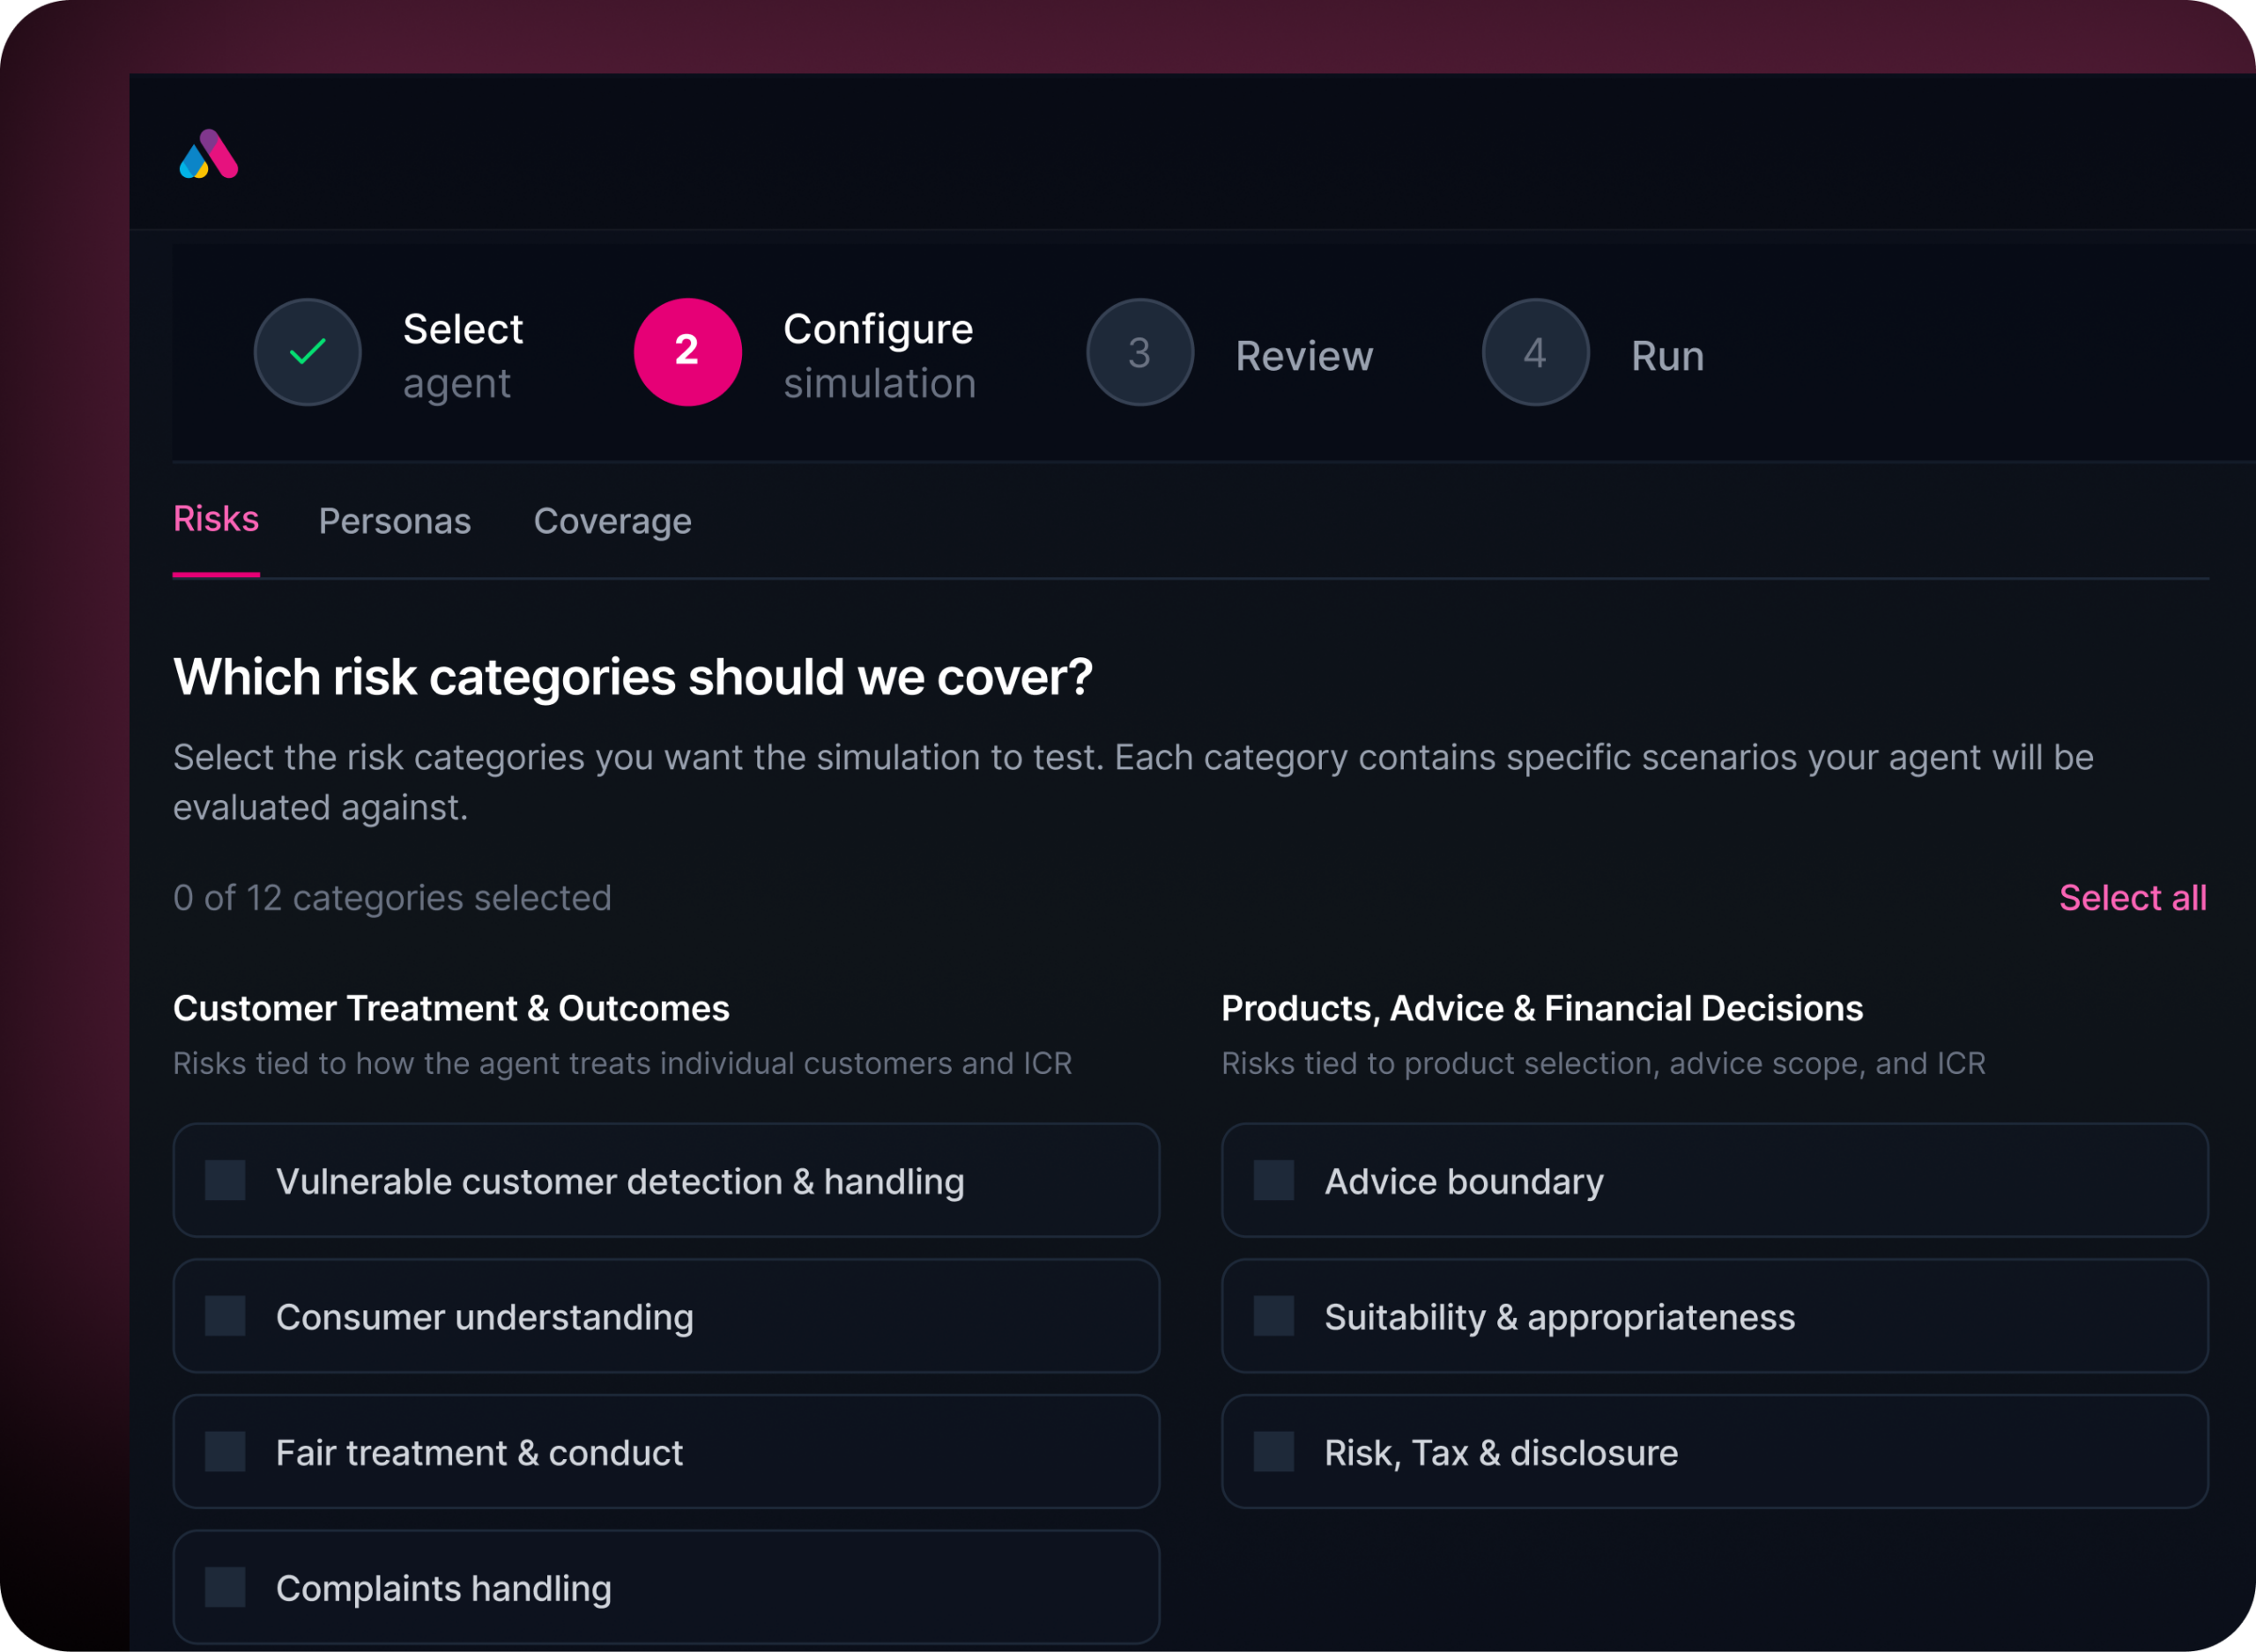Image resolution: width=2256 pixels, height=1652 pixels.
Task: Click the Select all link
Action: click(2132, 898)
